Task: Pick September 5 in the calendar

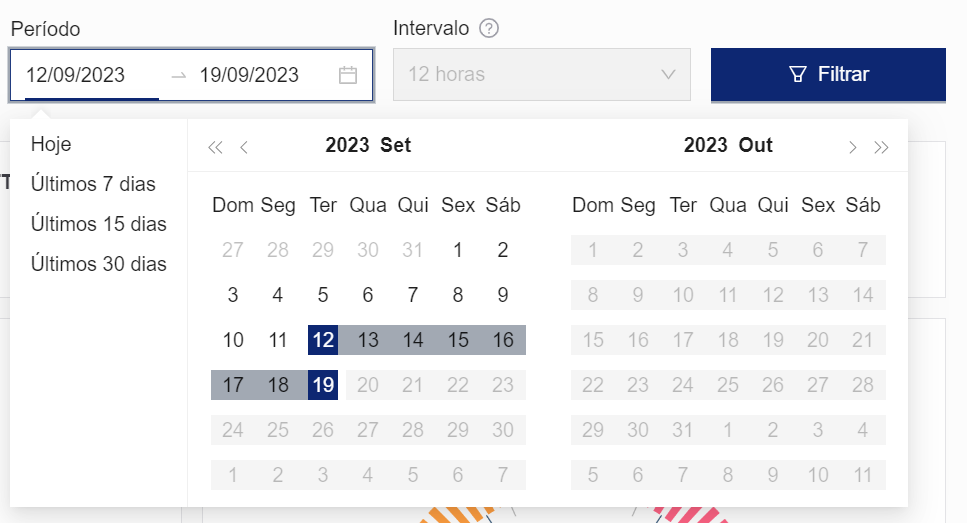Action: [323, 295]
